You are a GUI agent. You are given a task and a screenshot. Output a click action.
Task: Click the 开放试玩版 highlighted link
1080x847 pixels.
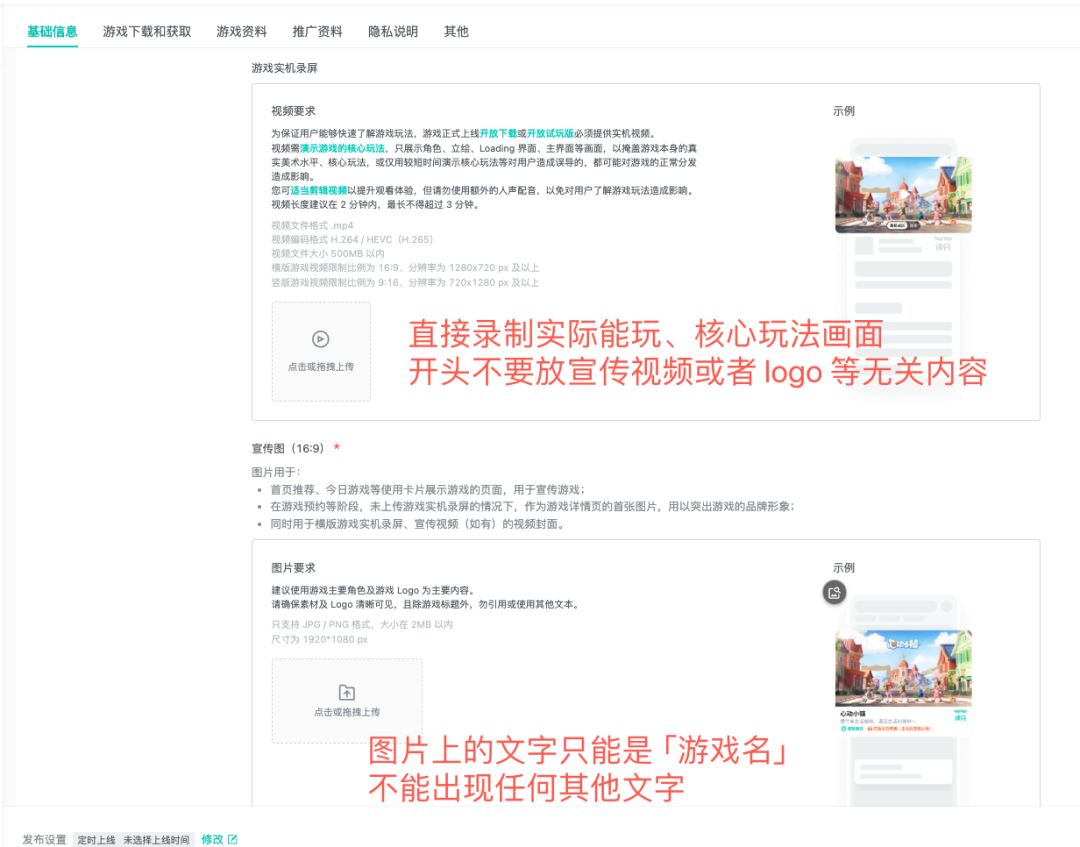click(550, 134)
